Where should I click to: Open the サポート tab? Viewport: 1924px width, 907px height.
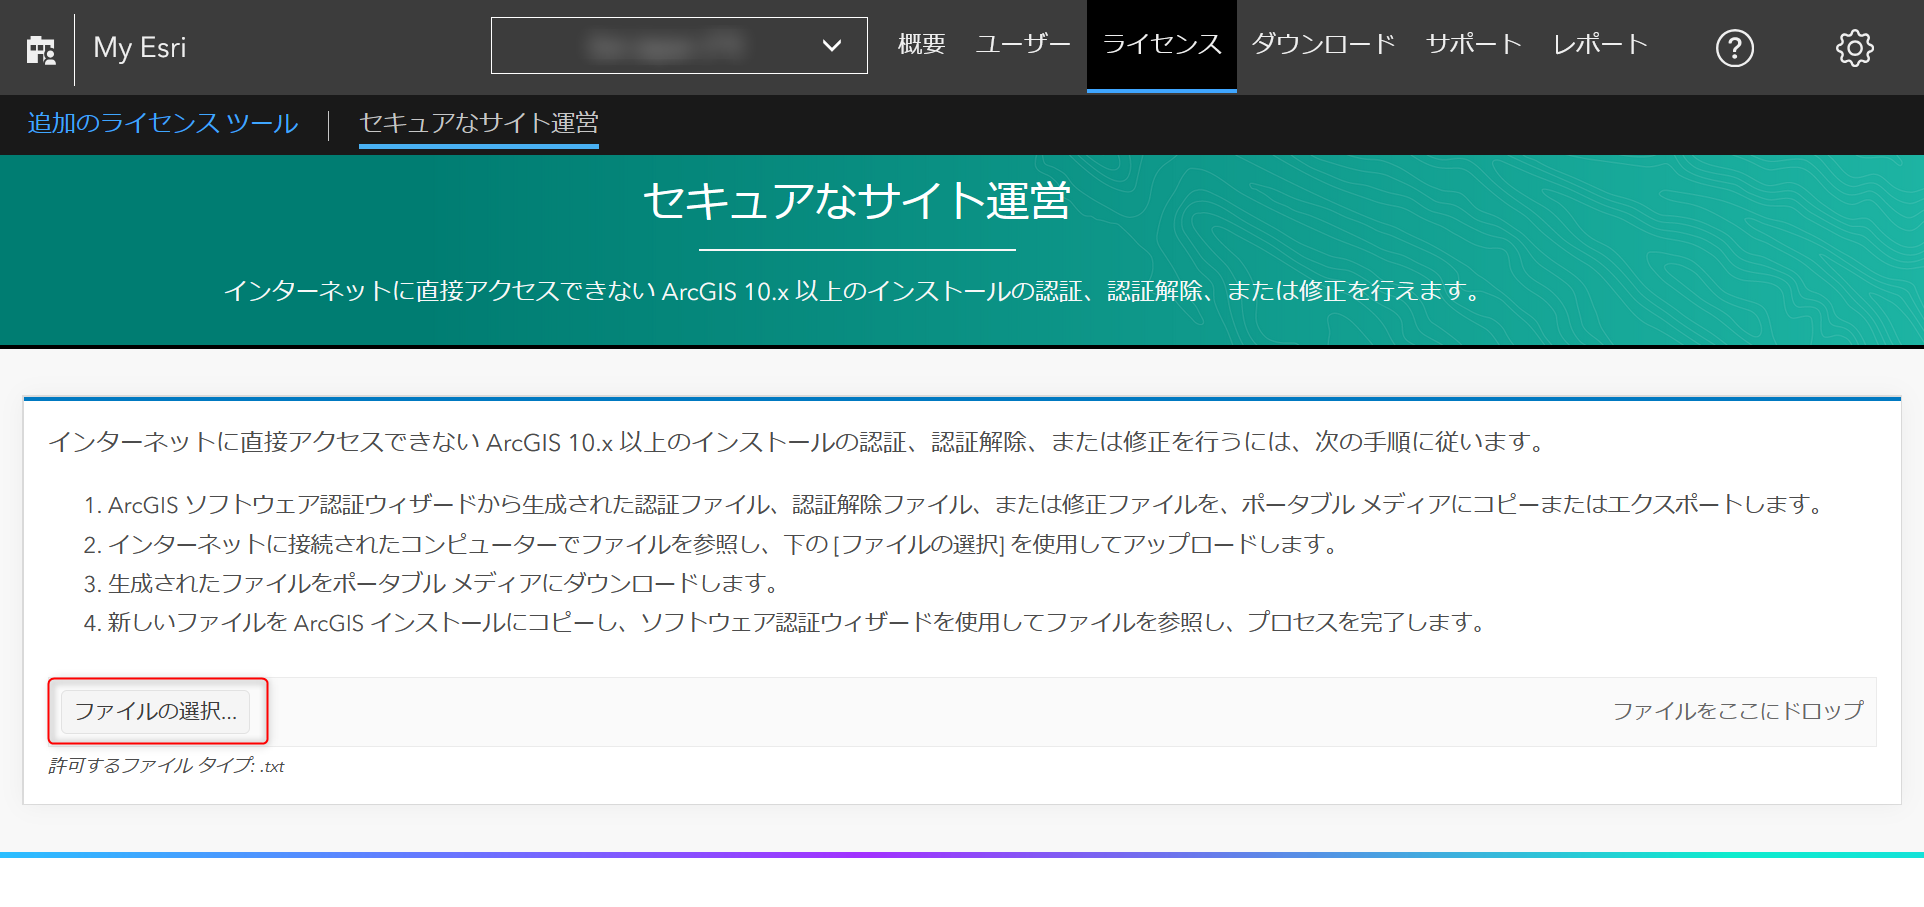click(1474, 45)
